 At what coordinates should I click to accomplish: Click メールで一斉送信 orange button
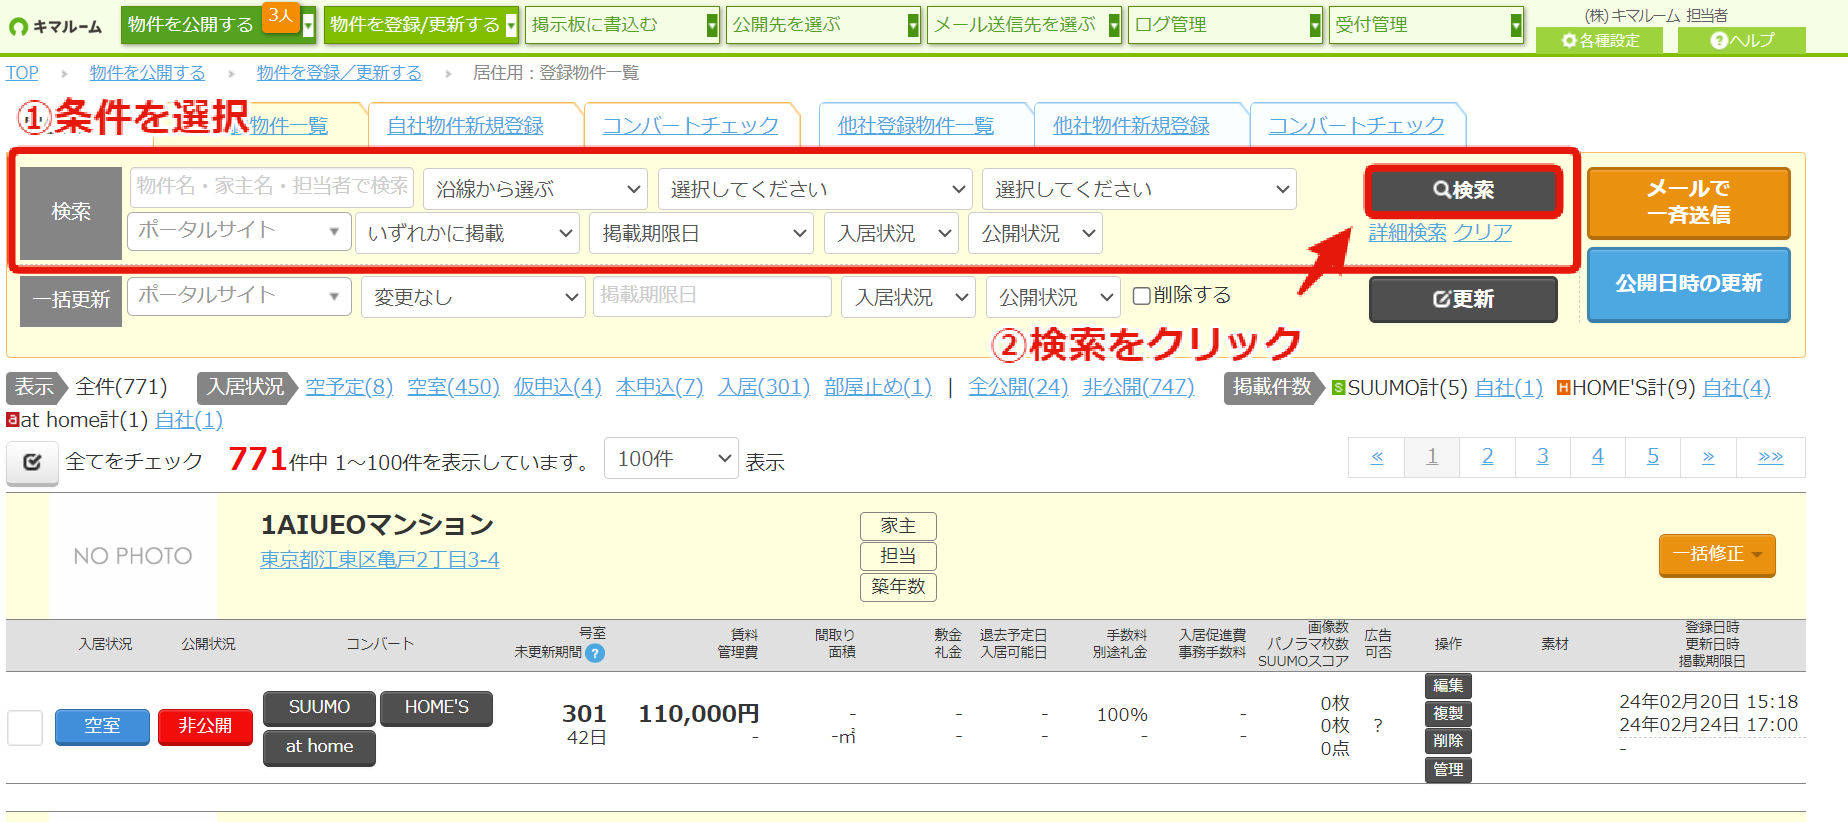tap(1689, 202)
